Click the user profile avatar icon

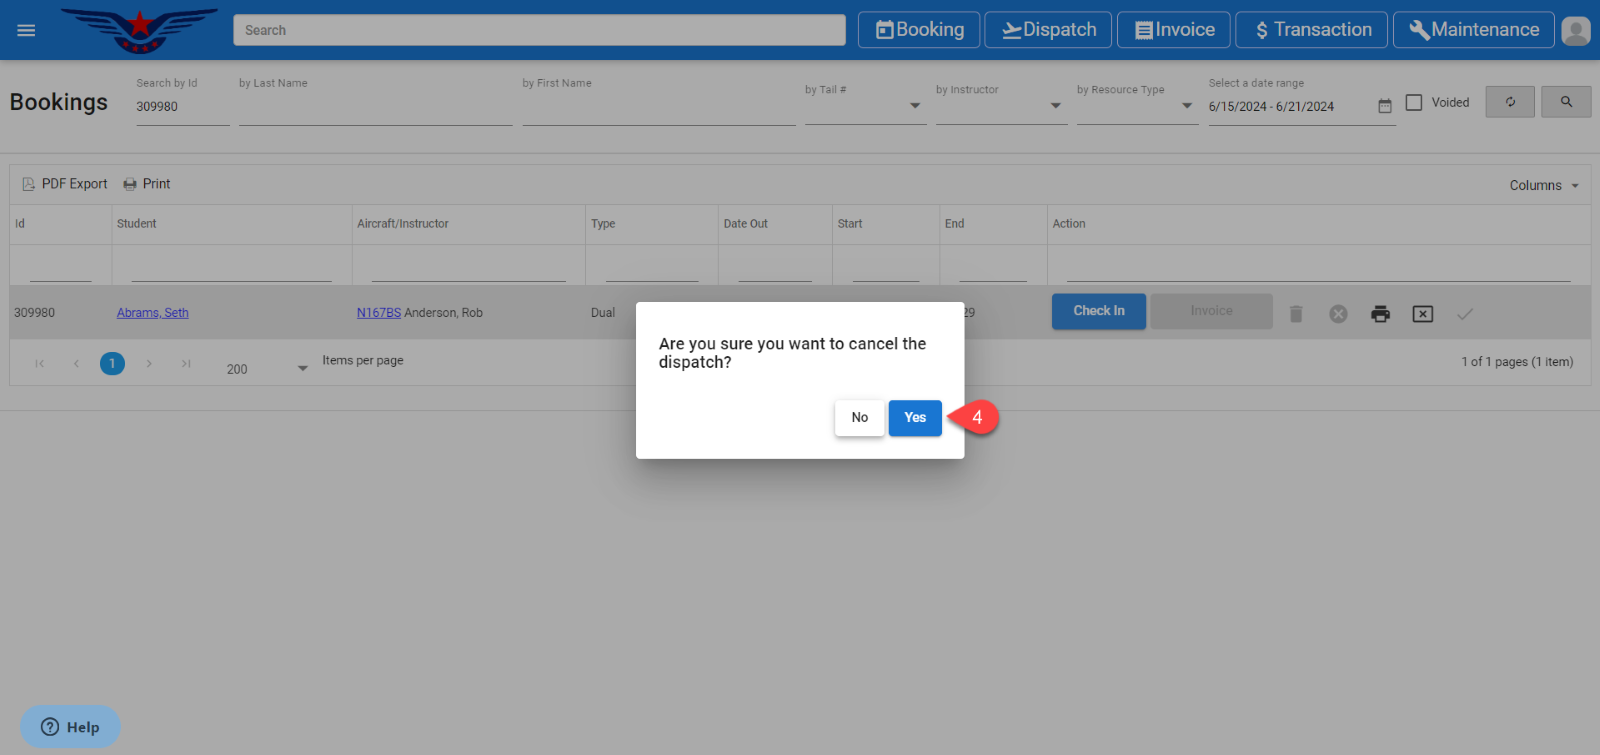point(1575,31)
